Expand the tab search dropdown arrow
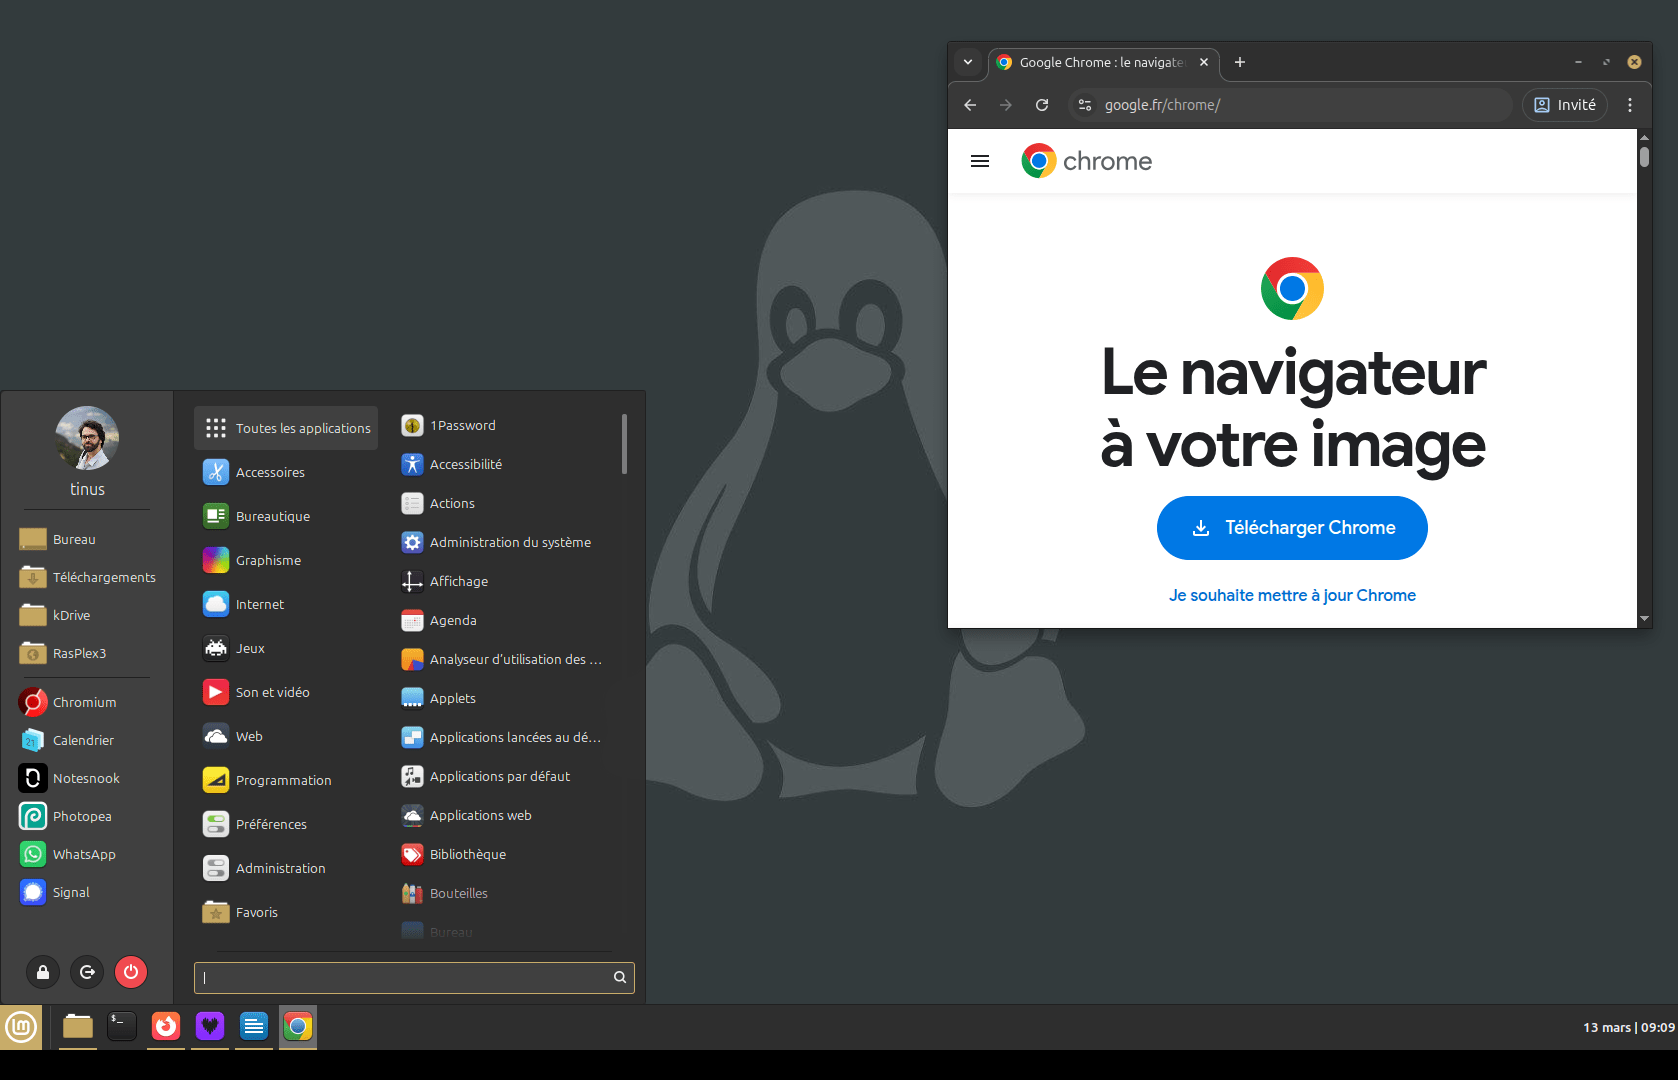The height and width of the screenshot is (1080, 1678). pos(968,62)
